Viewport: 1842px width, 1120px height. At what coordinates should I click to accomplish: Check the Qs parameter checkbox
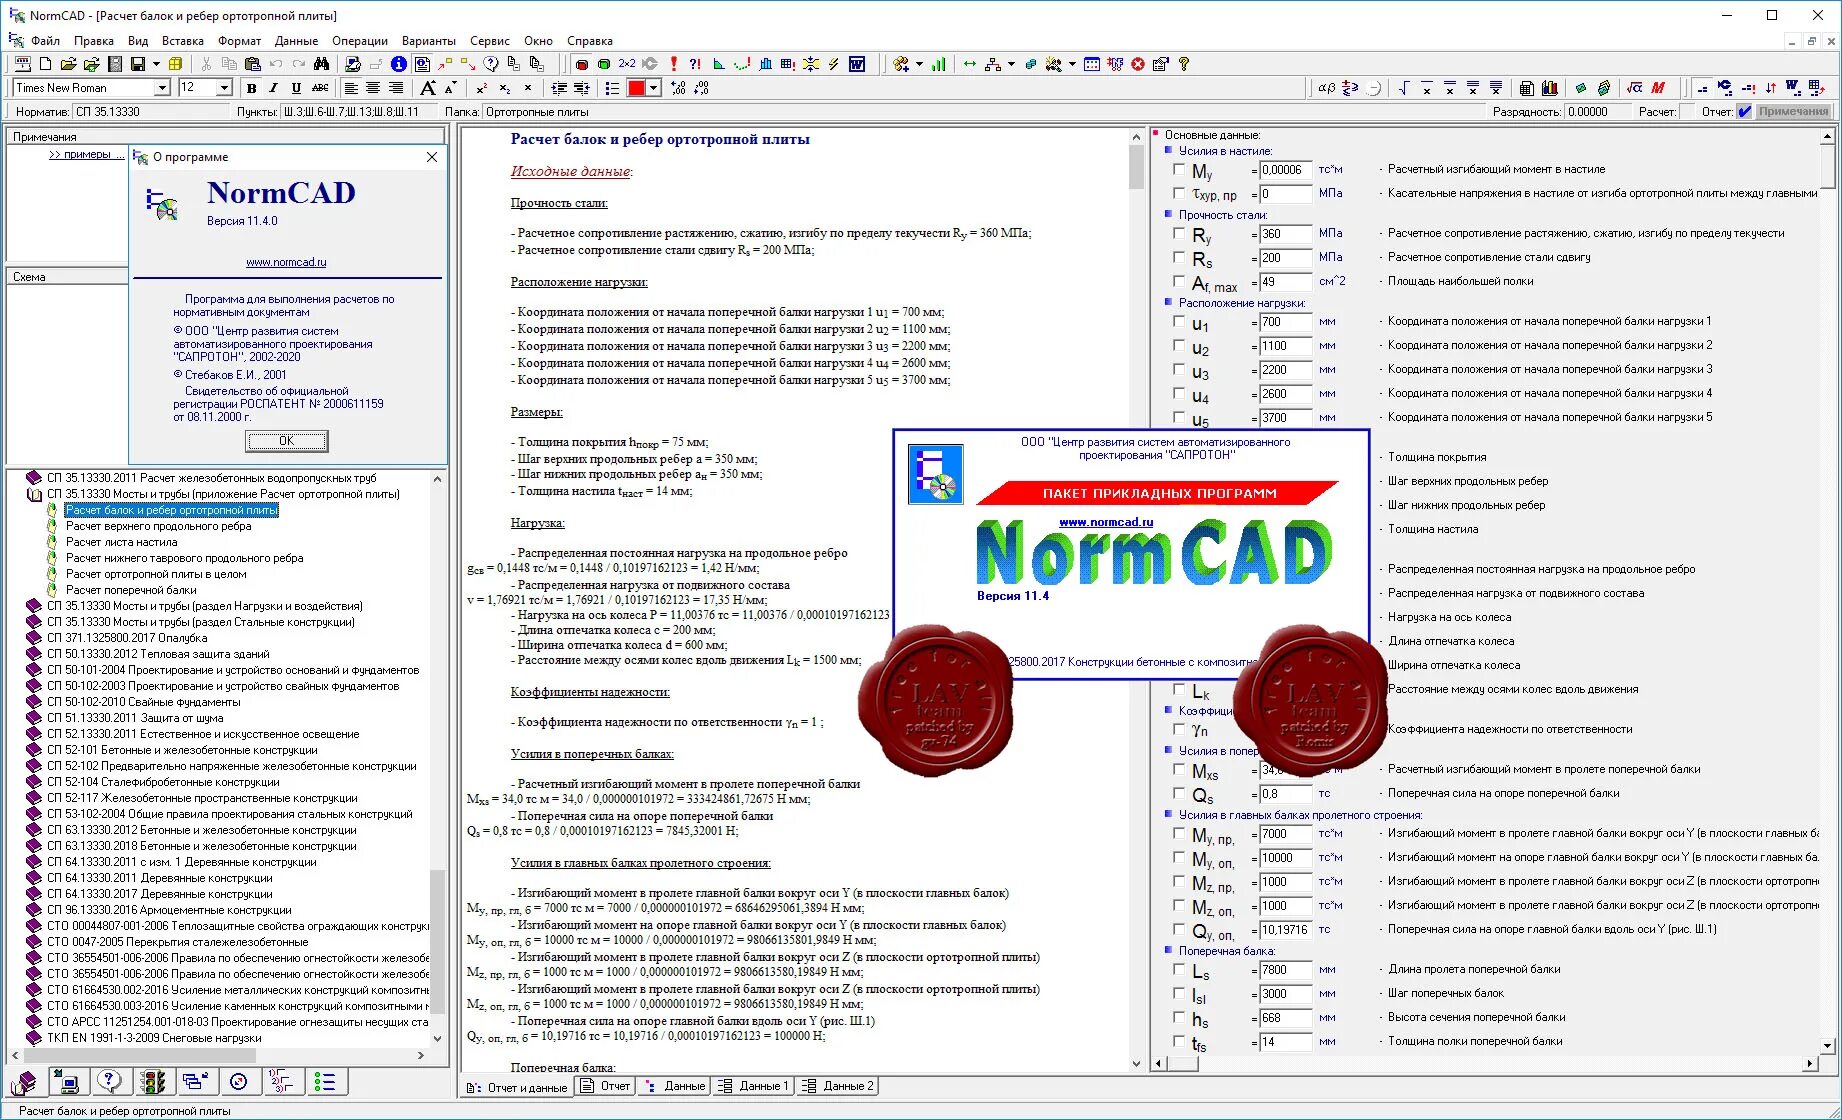coord(1179,793)
